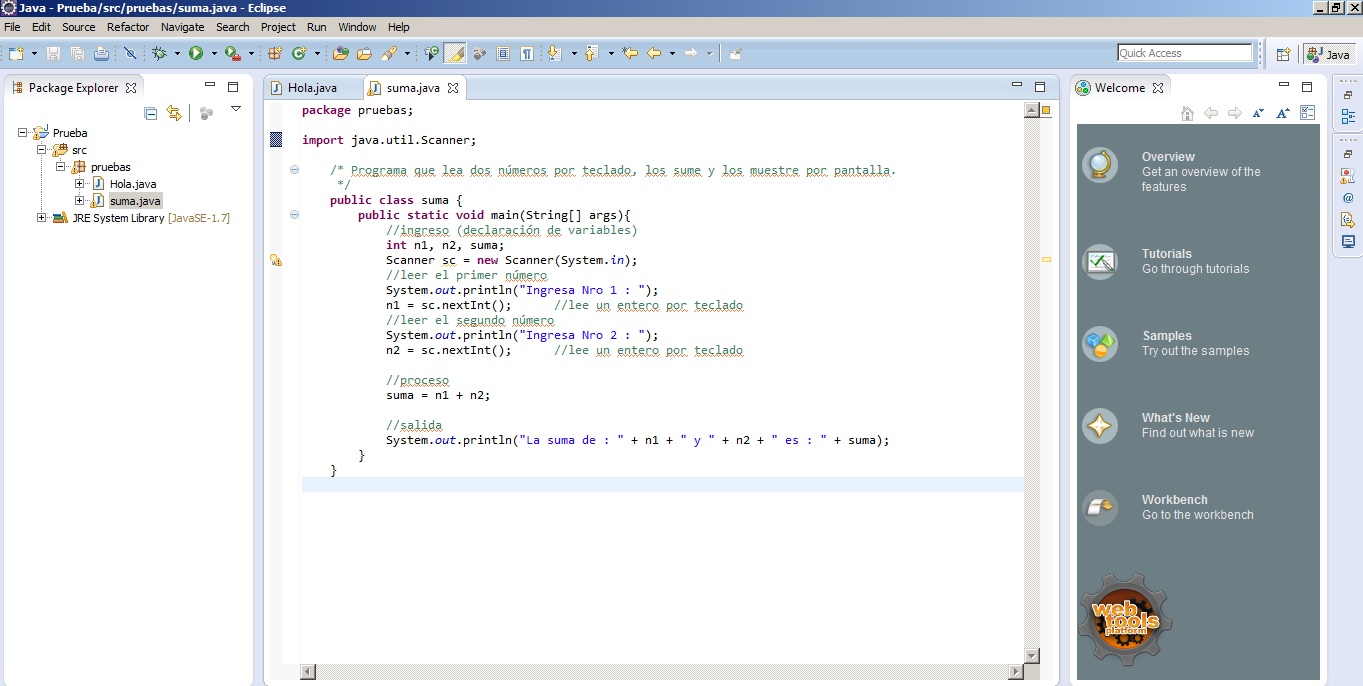Toggle Skip All Breakpoints
The height and width of the screenshot is (686, 1363).
[129, 53]
